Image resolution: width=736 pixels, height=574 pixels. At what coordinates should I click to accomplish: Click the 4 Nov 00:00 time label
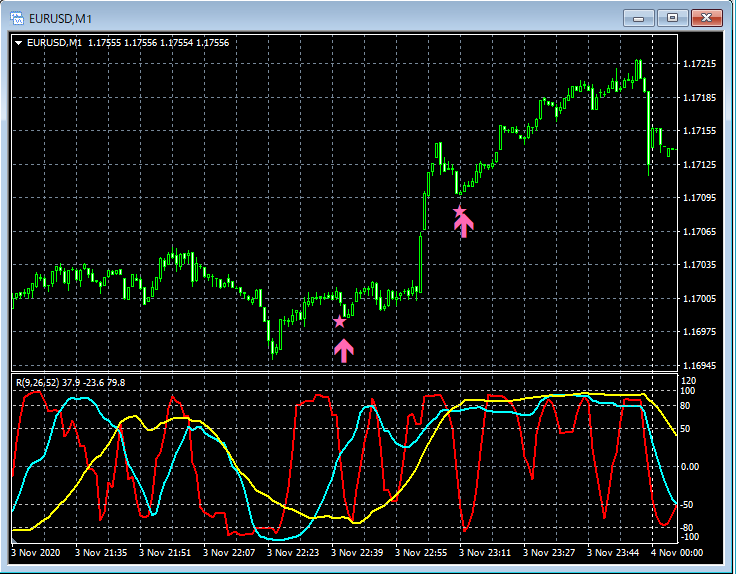click(x=677, y=552)
